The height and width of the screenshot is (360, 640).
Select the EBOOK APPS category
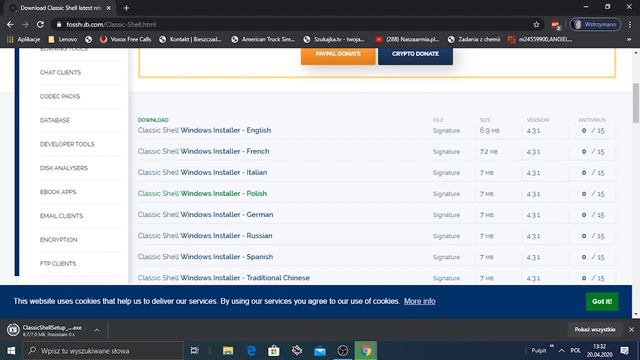click(x=58, y=192)
